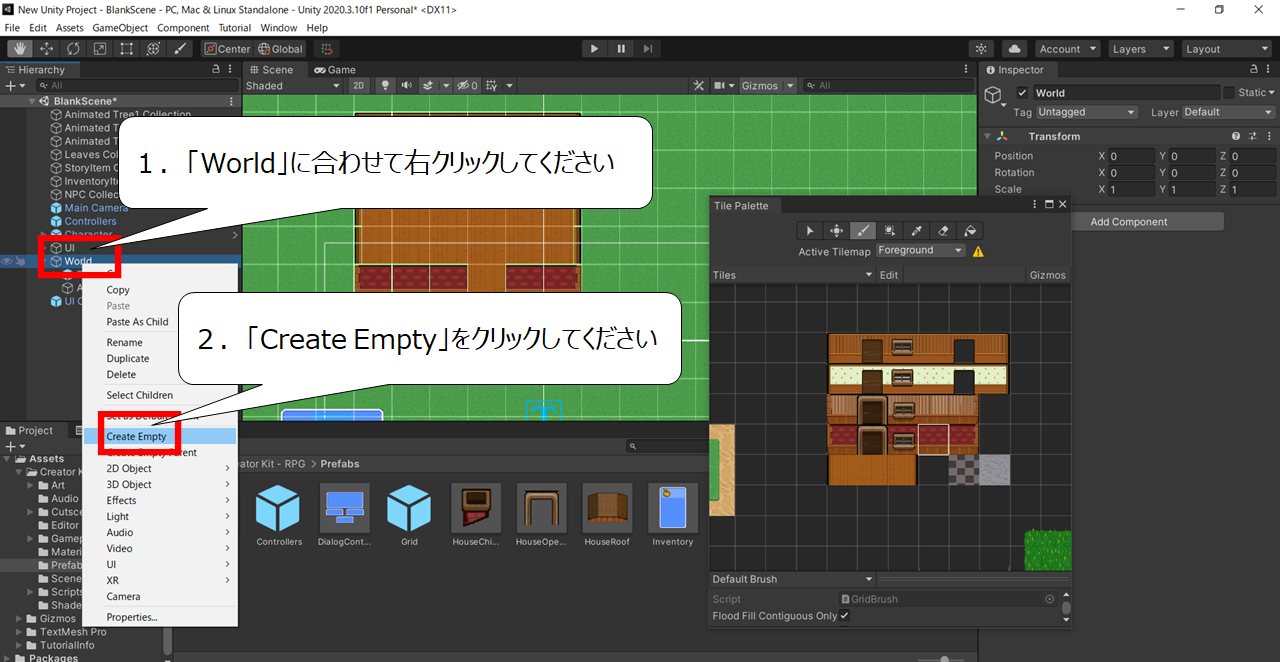Toggle pivot mode Center button
Viewport: 1280px width, 662px height.
click(227, 49)
